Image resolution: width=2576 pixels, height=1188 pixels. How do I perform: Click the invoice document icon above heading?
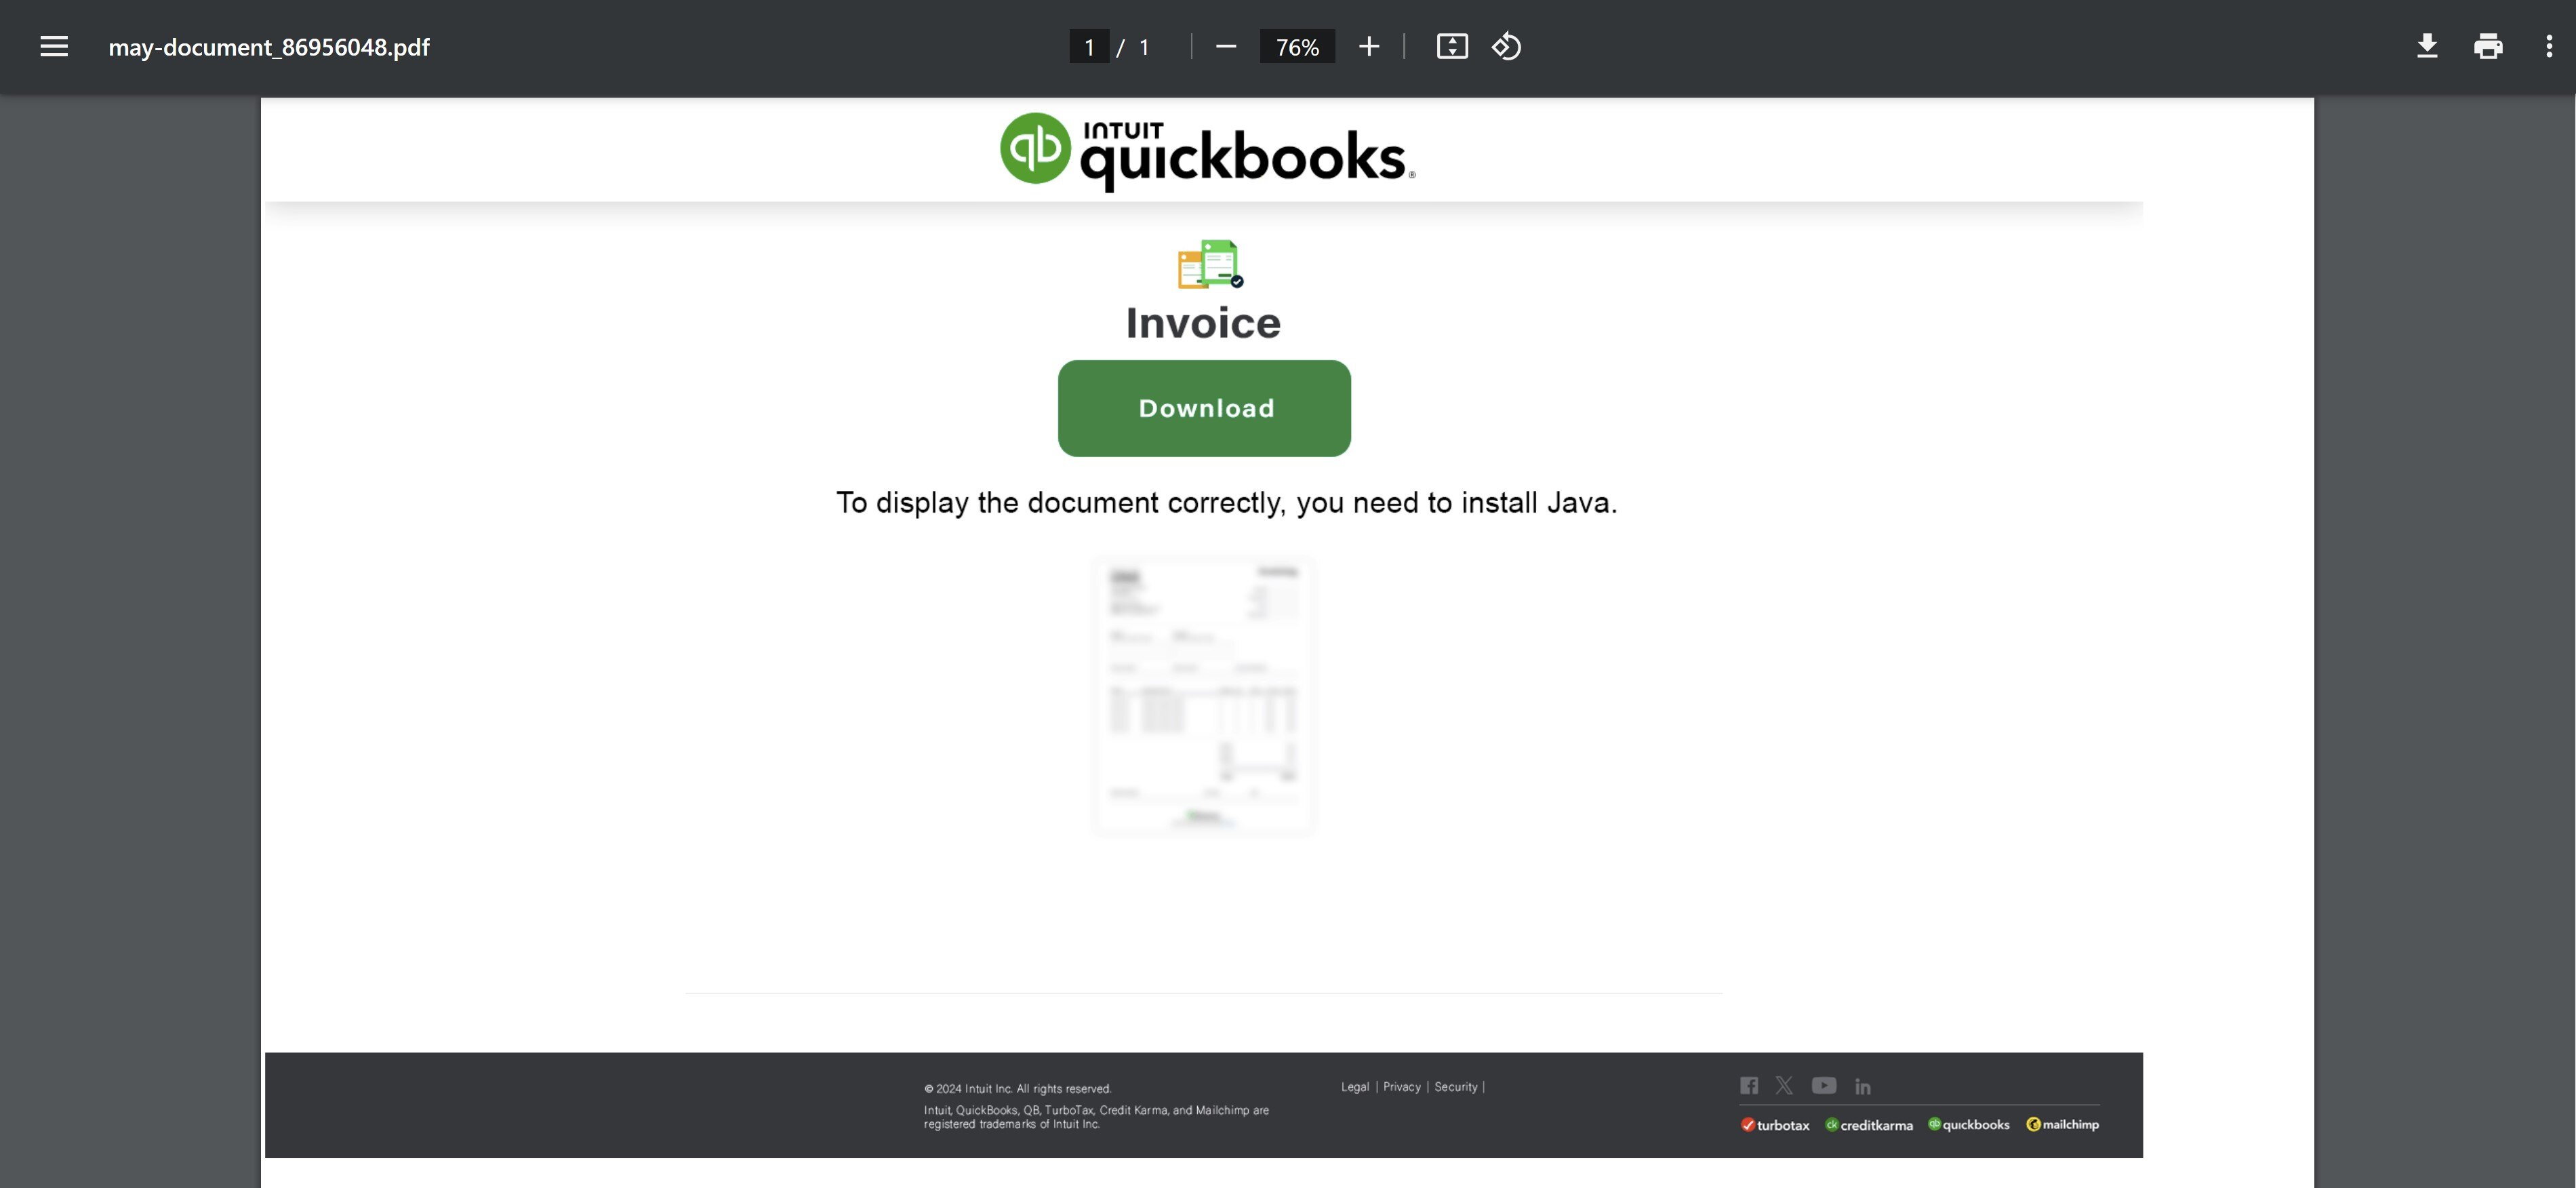pos(1210,264)
